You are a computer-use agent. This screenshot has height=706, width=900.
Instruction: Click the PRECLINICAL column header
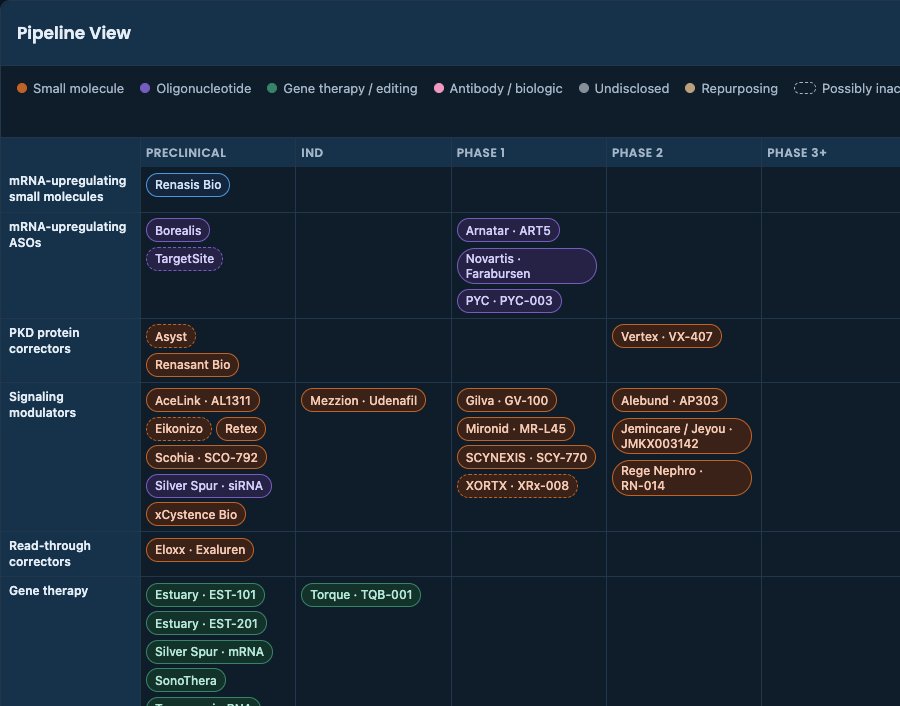click(x=186, y=153)
